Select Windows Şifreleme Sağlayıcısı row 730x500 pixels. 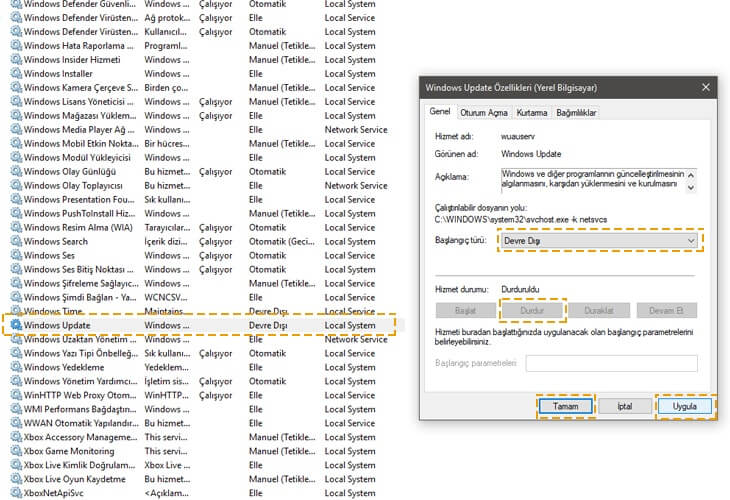tap(199, 283)
